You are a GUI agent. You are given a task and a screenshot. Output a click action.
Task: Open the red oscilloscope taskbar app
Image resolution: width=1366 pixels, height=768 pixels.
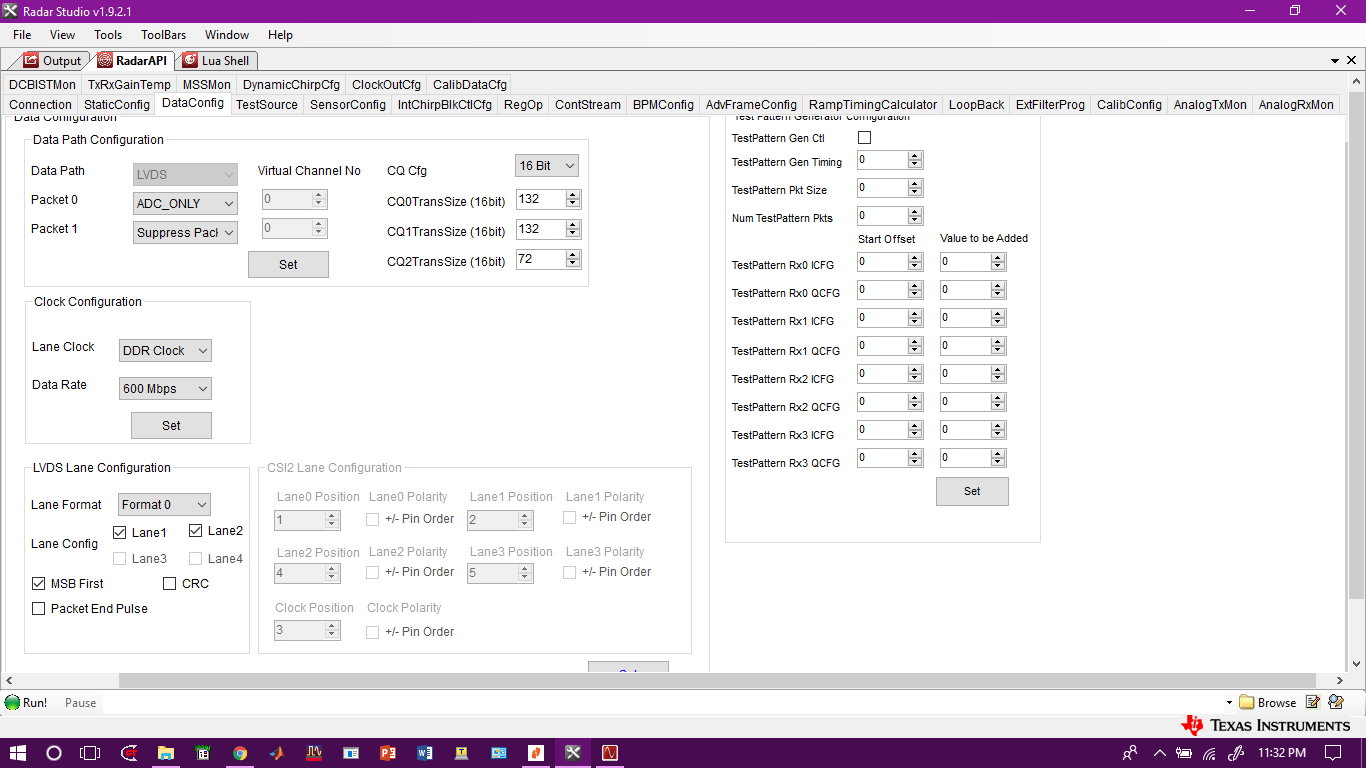click(x=610, y=753)
